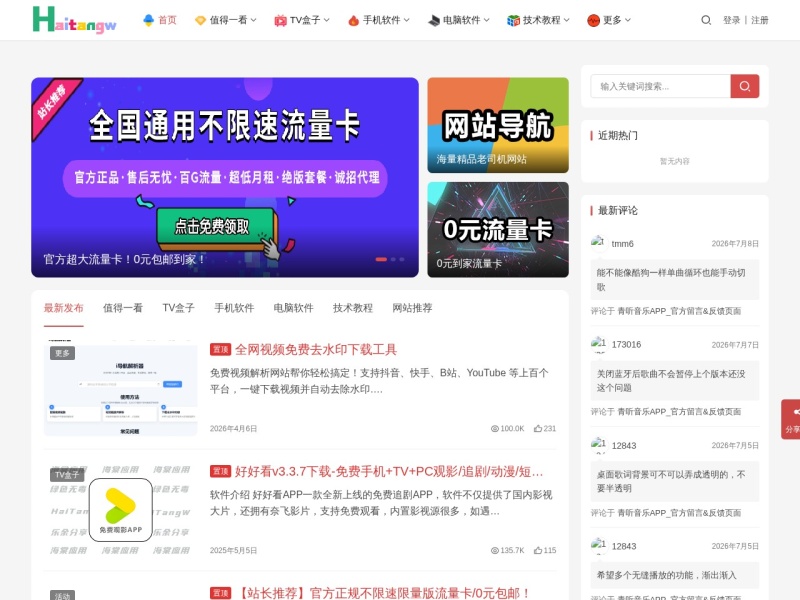
Task: Open the 全国通用不限速流量卡 banner slide
Action: [225, 178]
